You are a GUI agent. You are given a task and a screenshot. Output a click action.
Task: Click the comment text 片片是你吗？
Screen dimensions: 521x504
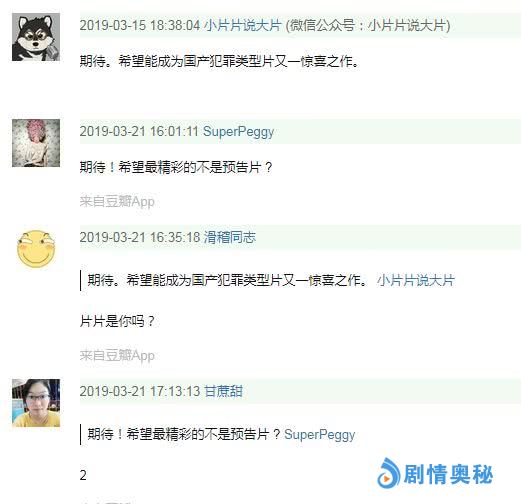tap(117, 321)
